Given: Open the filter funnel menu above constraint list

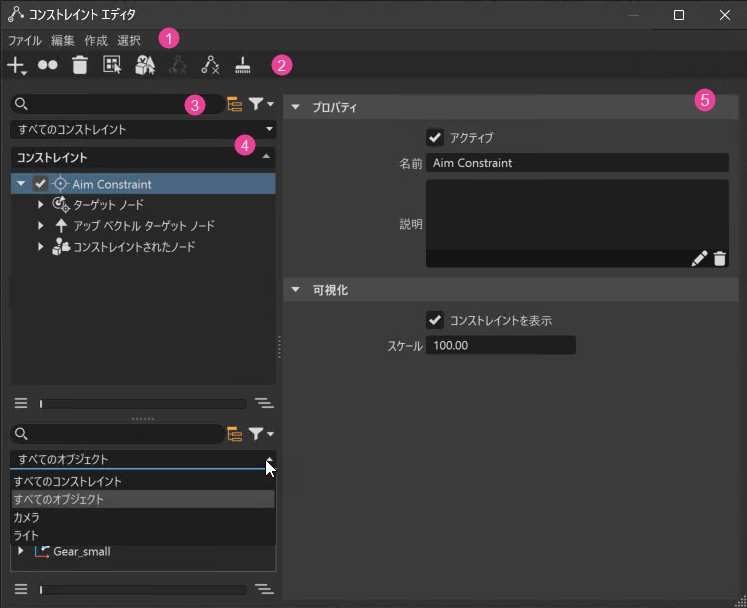Looking at the screenshot, I should [x=261, y=103].
